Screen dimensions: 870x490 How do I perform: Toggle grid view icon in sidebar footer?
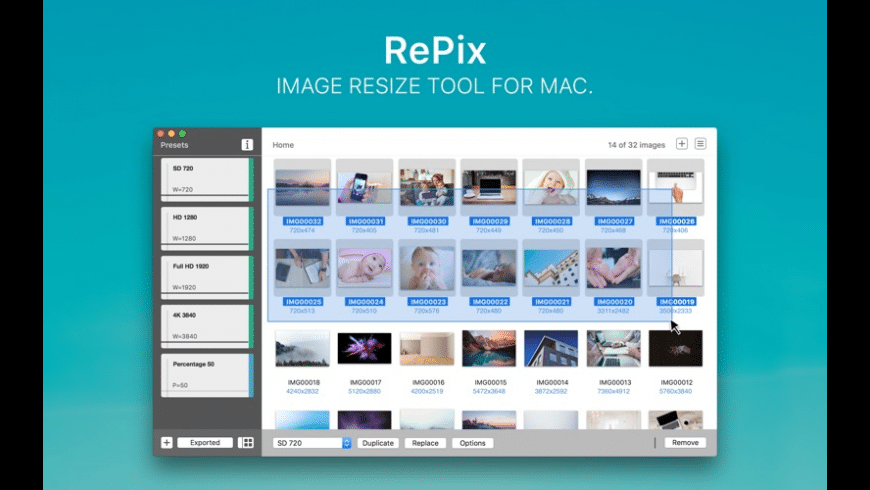246,442
